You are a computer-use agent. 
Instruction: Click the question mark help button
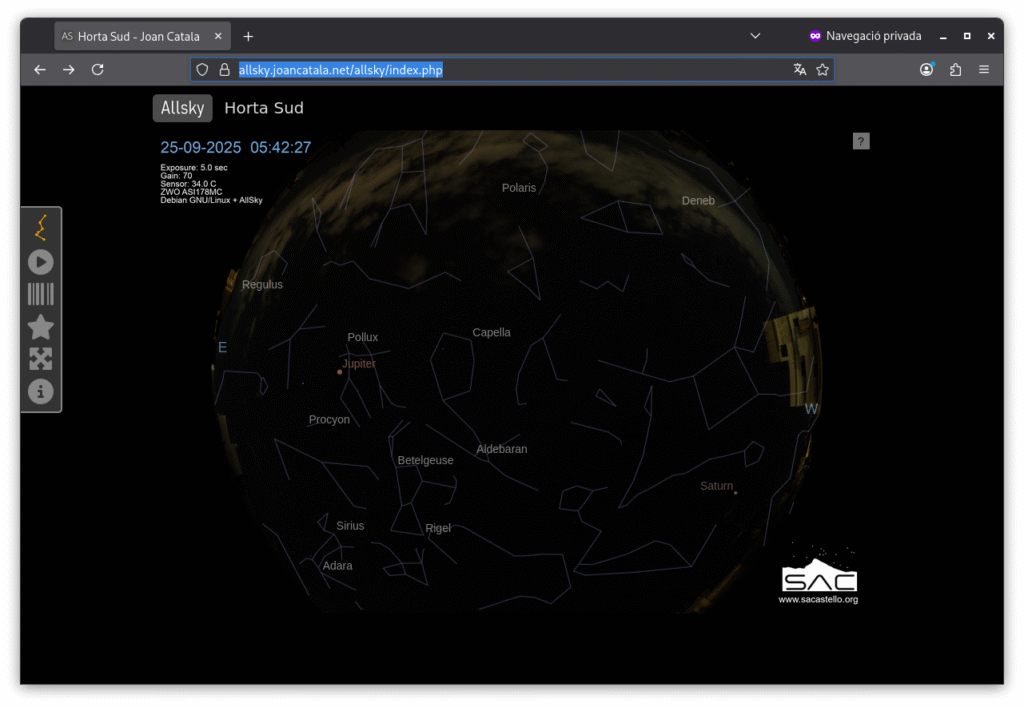tap(861, 141)
